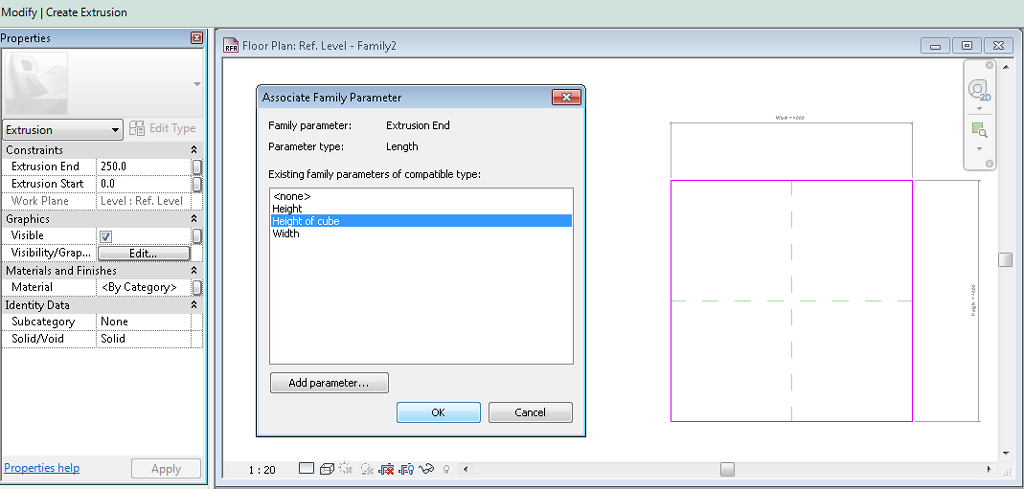Image resolution: width=1024 pixels, height=489 pixels.
Task: Minimize the Floor Plan view window
Action: 935,46
